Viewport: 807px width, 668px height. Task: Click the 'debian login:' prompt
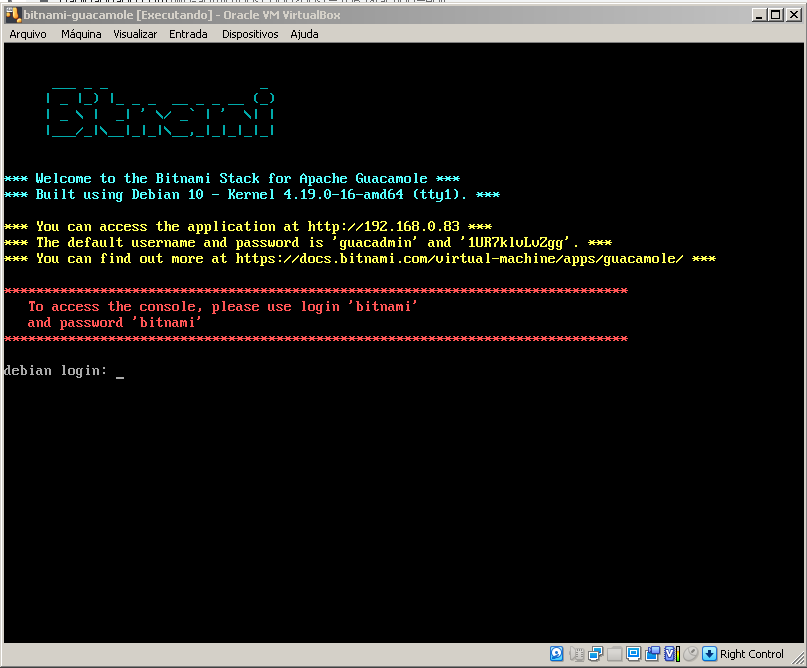56,371
